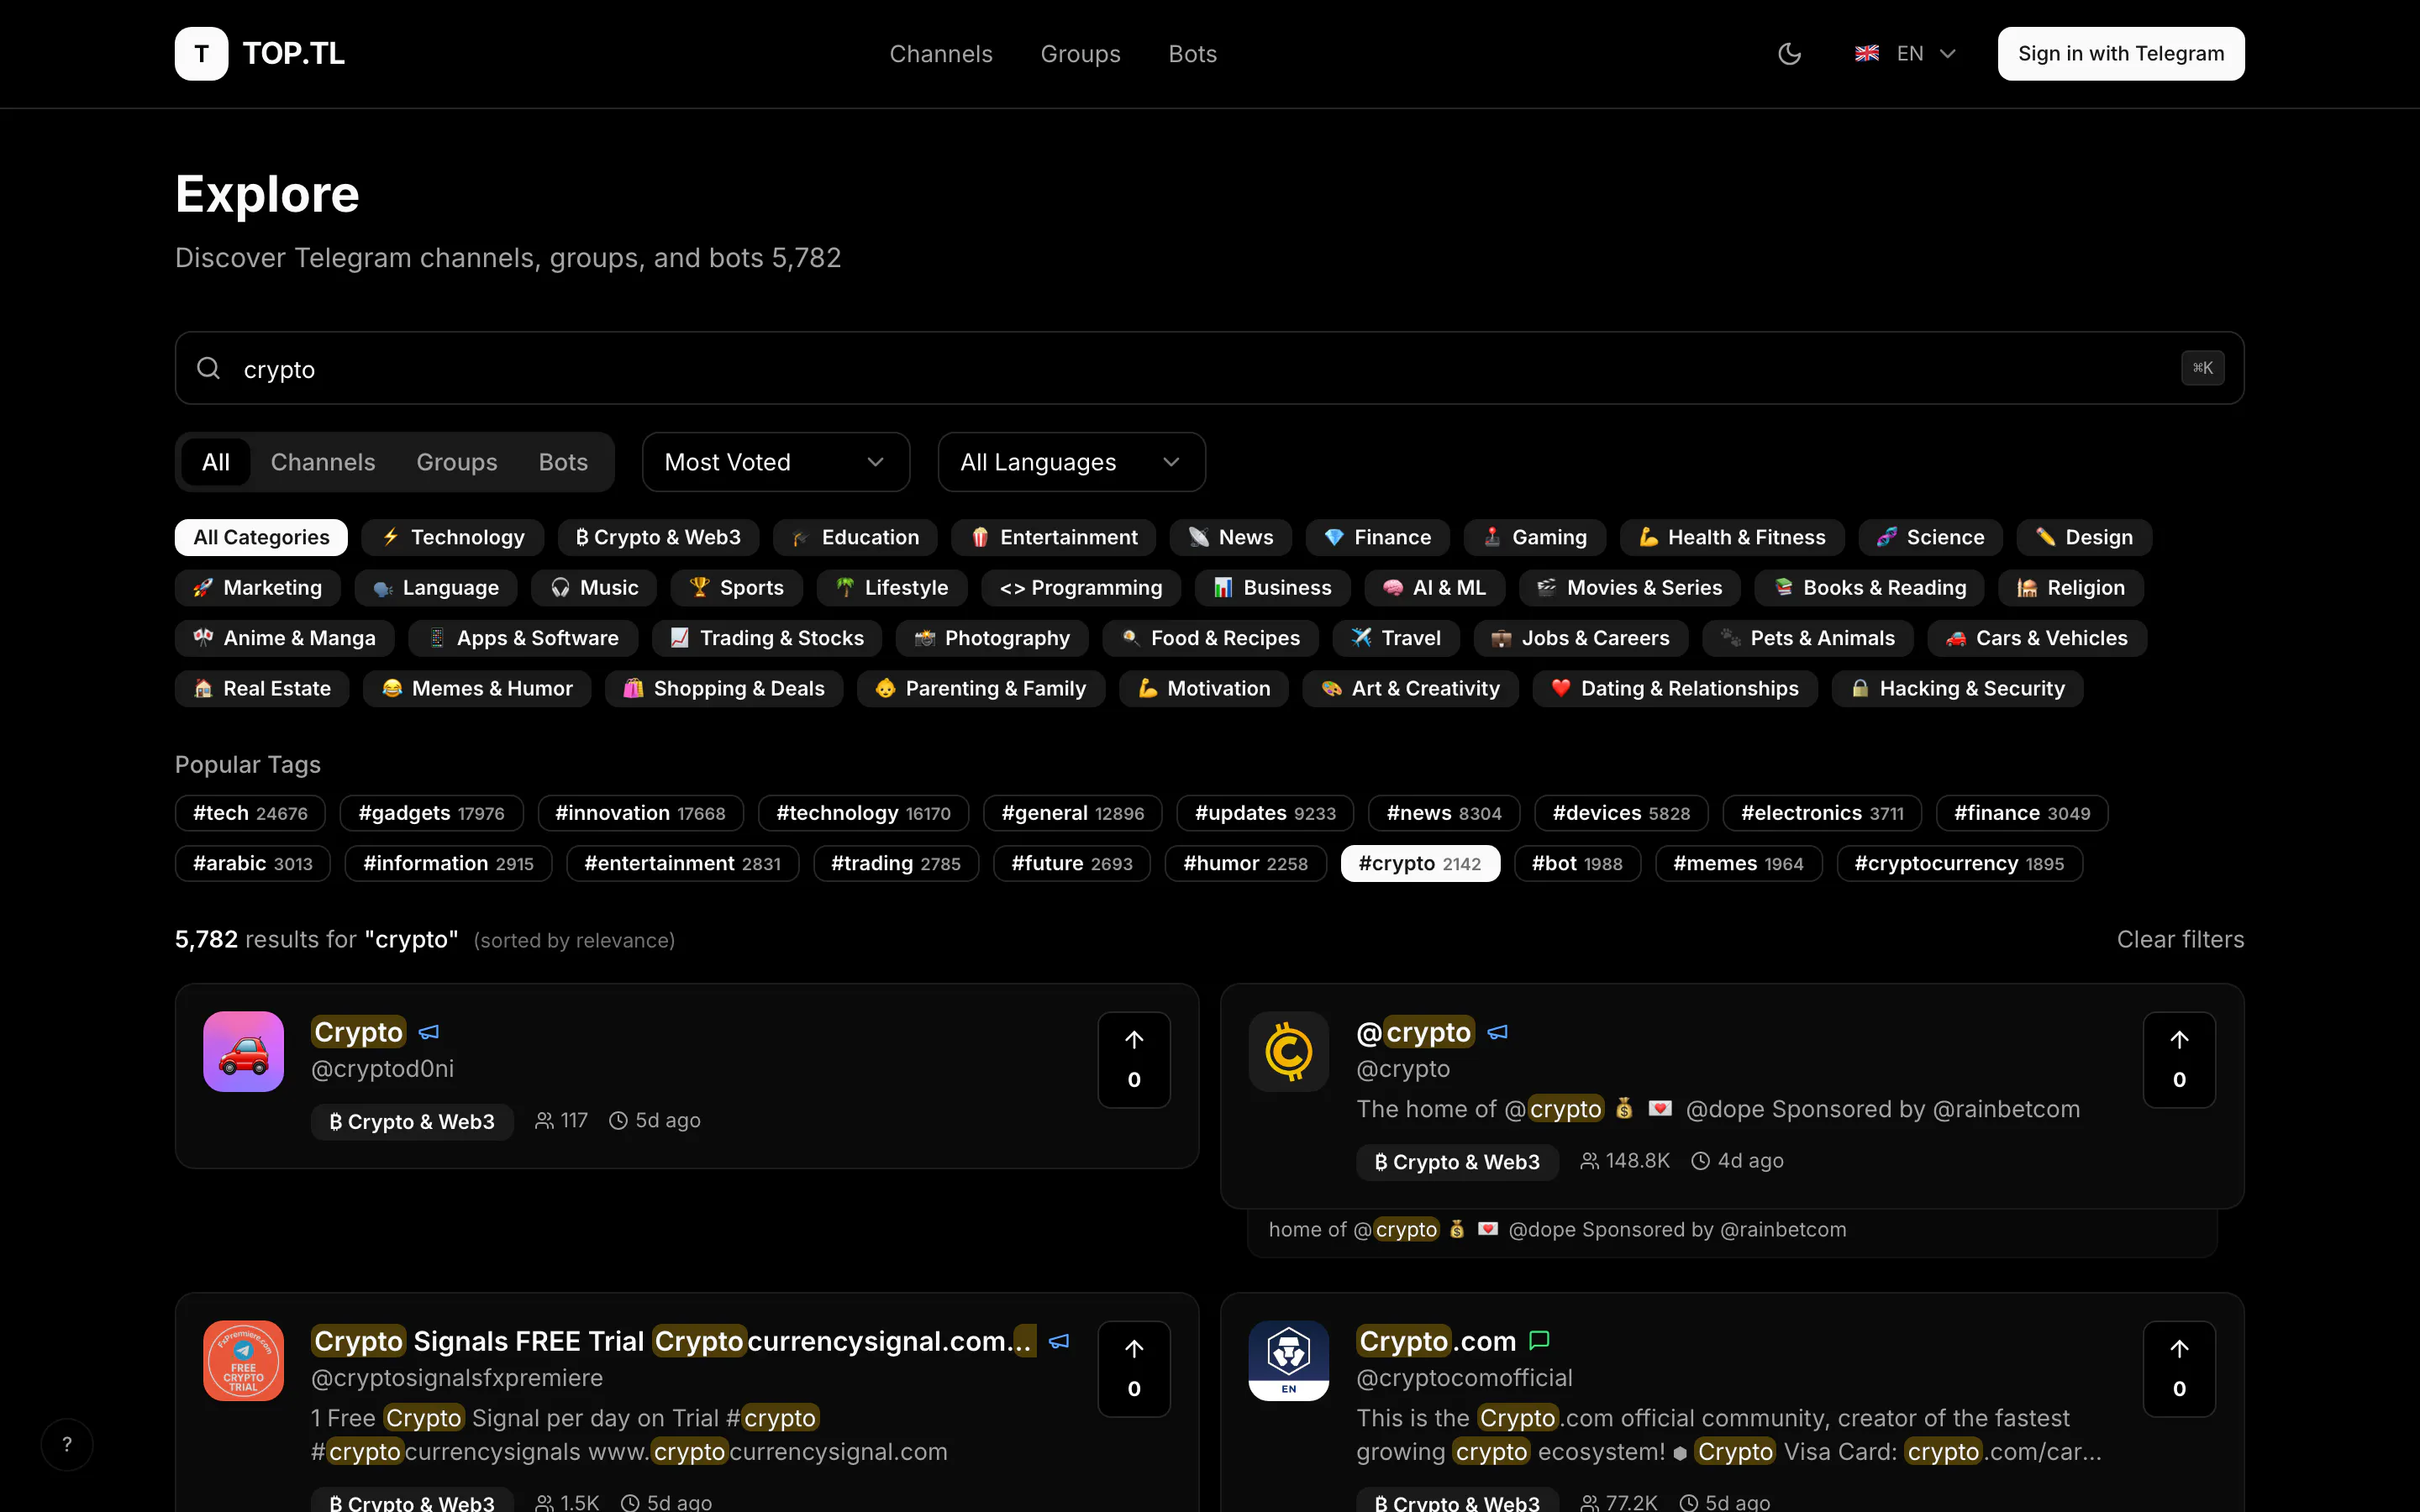Click Crypto & Web3 tag on @crypto card
The height and width of the screenshot is (1512, 2420).
[1457, 1162]
